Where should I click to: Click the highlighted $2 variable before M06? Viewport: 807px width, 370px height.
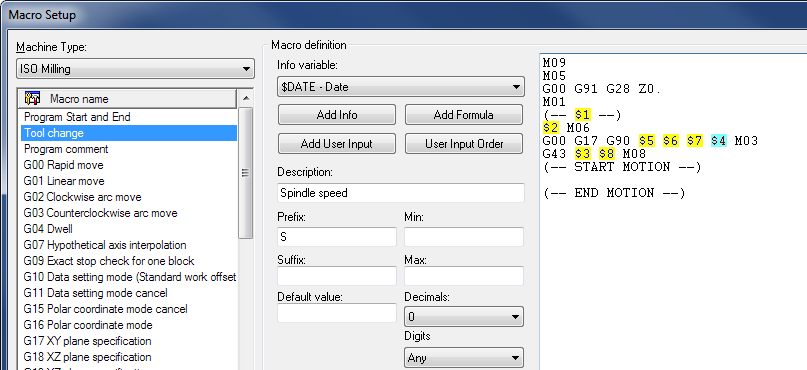click(551, 128)
